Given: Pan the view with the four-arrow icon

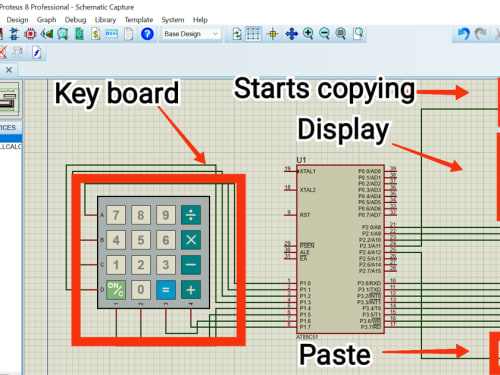Looking at the screenshot, I should click(x=292, y=34).
